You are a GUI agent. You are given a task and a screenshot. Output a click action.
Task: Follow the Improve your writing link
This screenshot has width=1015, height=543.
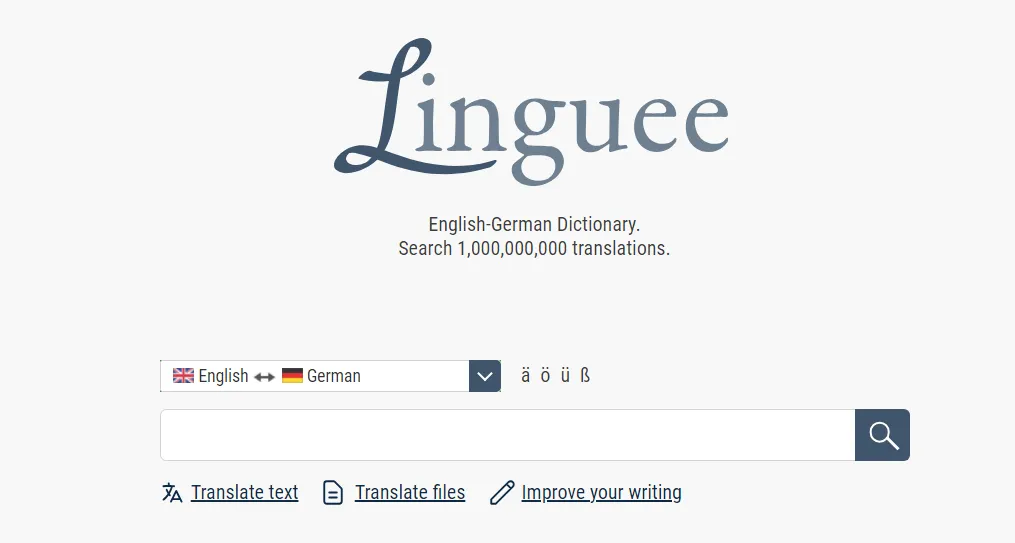coord(601,492)
